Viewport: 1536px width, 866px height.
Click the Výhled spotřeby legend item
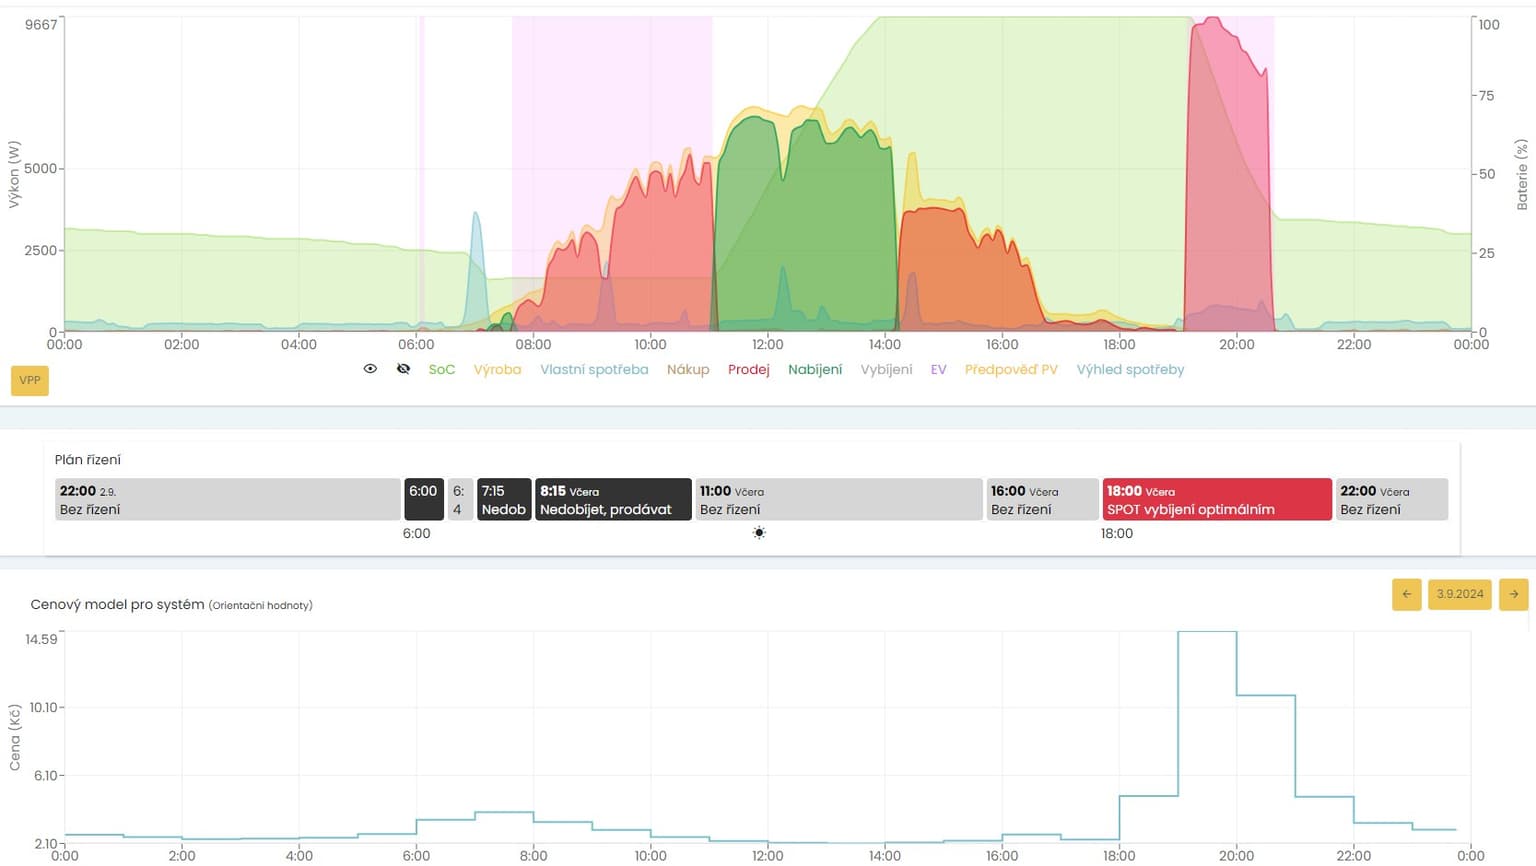click(x=1130, y=370)
